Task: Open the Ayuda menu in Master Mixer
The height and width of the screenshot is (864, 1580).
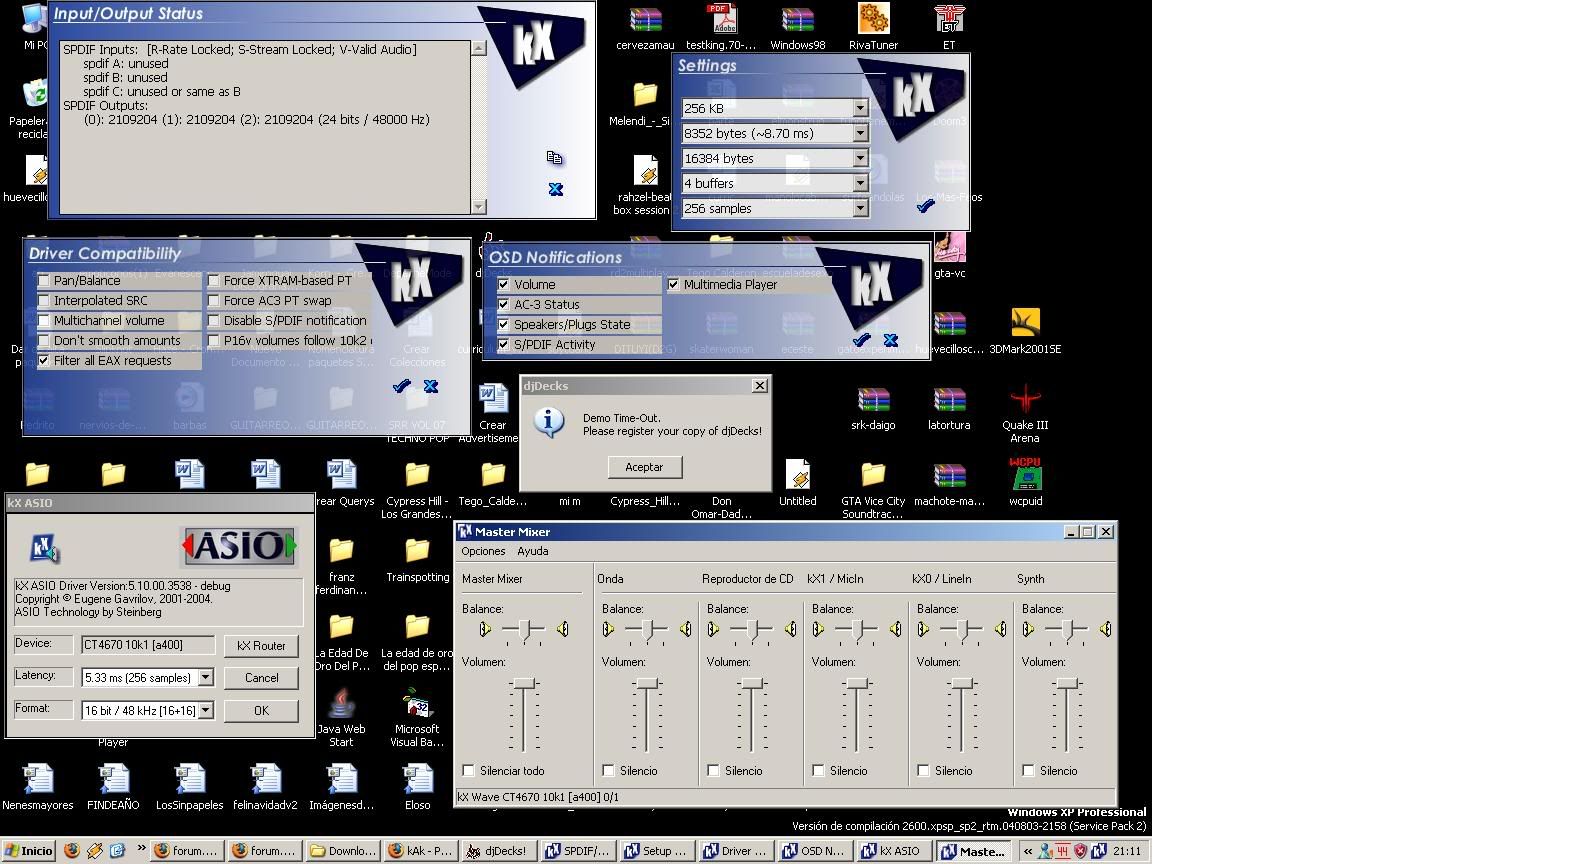Action: coord(532,552)
